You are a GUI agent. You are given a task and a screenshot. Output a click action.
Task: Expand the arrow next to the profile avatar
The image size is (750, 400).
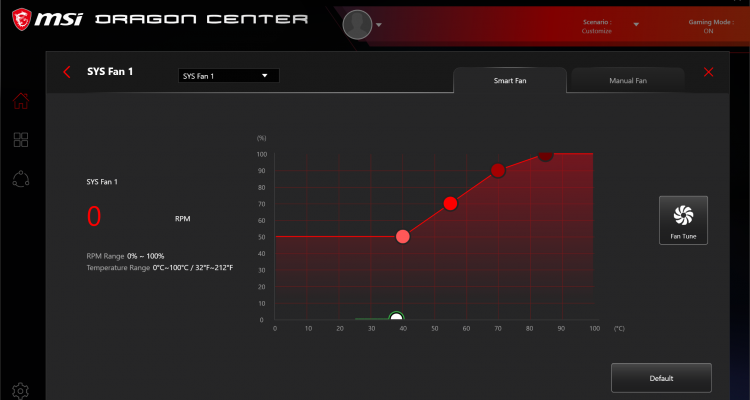point(379,25)
